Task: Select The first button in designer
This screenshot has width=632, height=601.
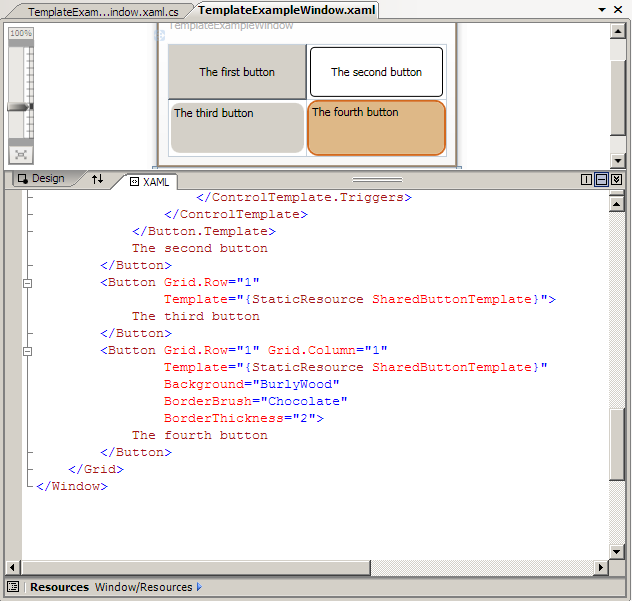Action: (x=237, y=72)
